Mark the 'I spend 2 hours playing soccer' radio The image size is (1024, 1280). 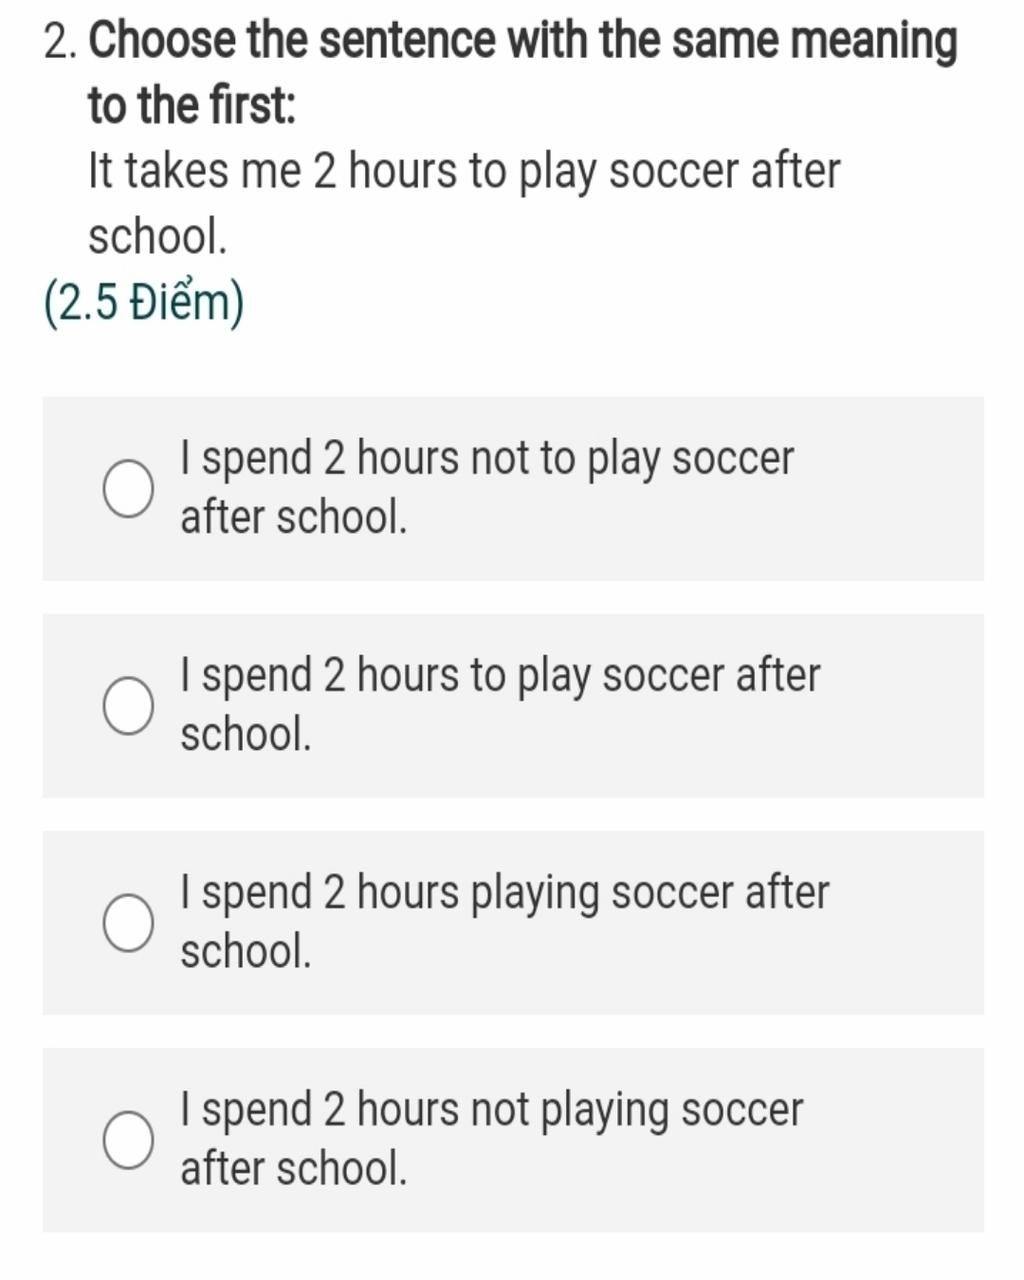128,923
